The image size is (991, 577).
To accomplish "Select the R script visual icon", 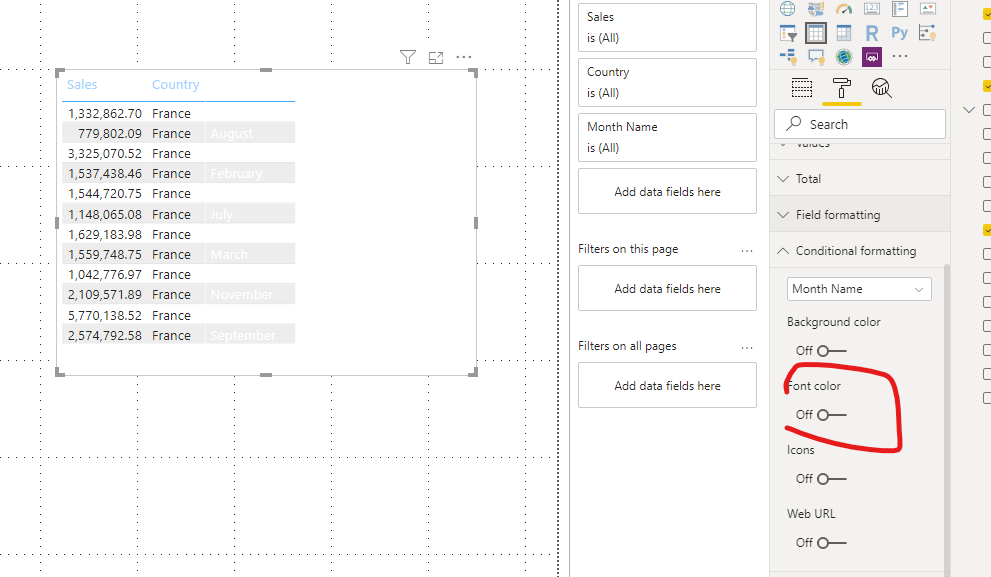I will pyautogui.click(x=872, y=33).
